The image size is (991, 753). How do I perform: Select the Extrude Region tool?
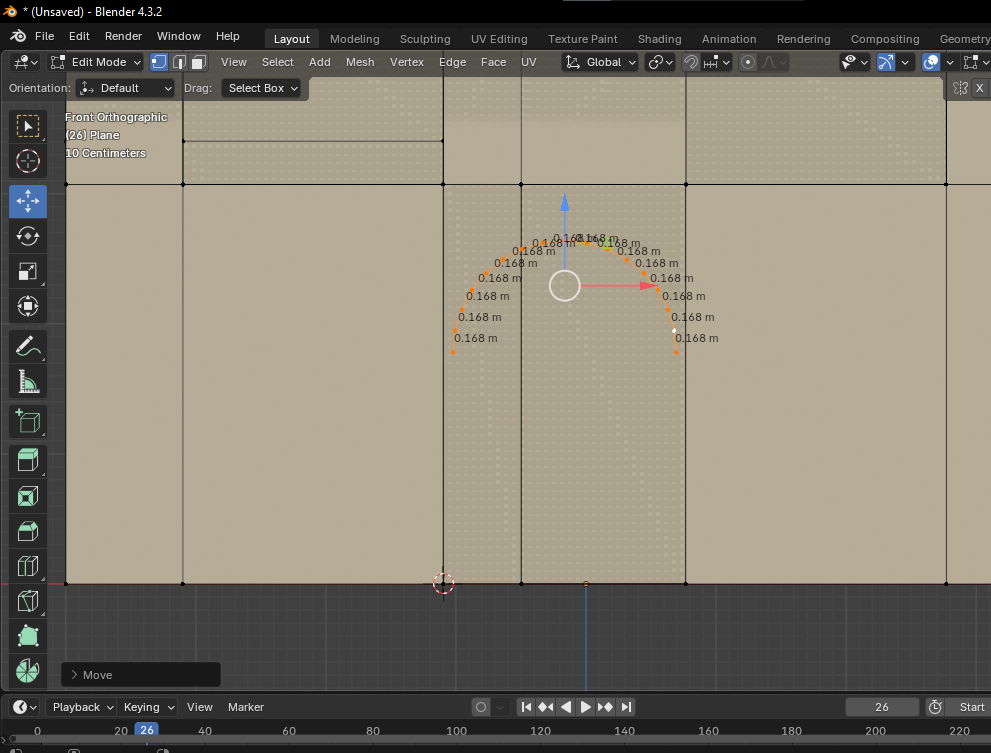(x=28, y=460)
